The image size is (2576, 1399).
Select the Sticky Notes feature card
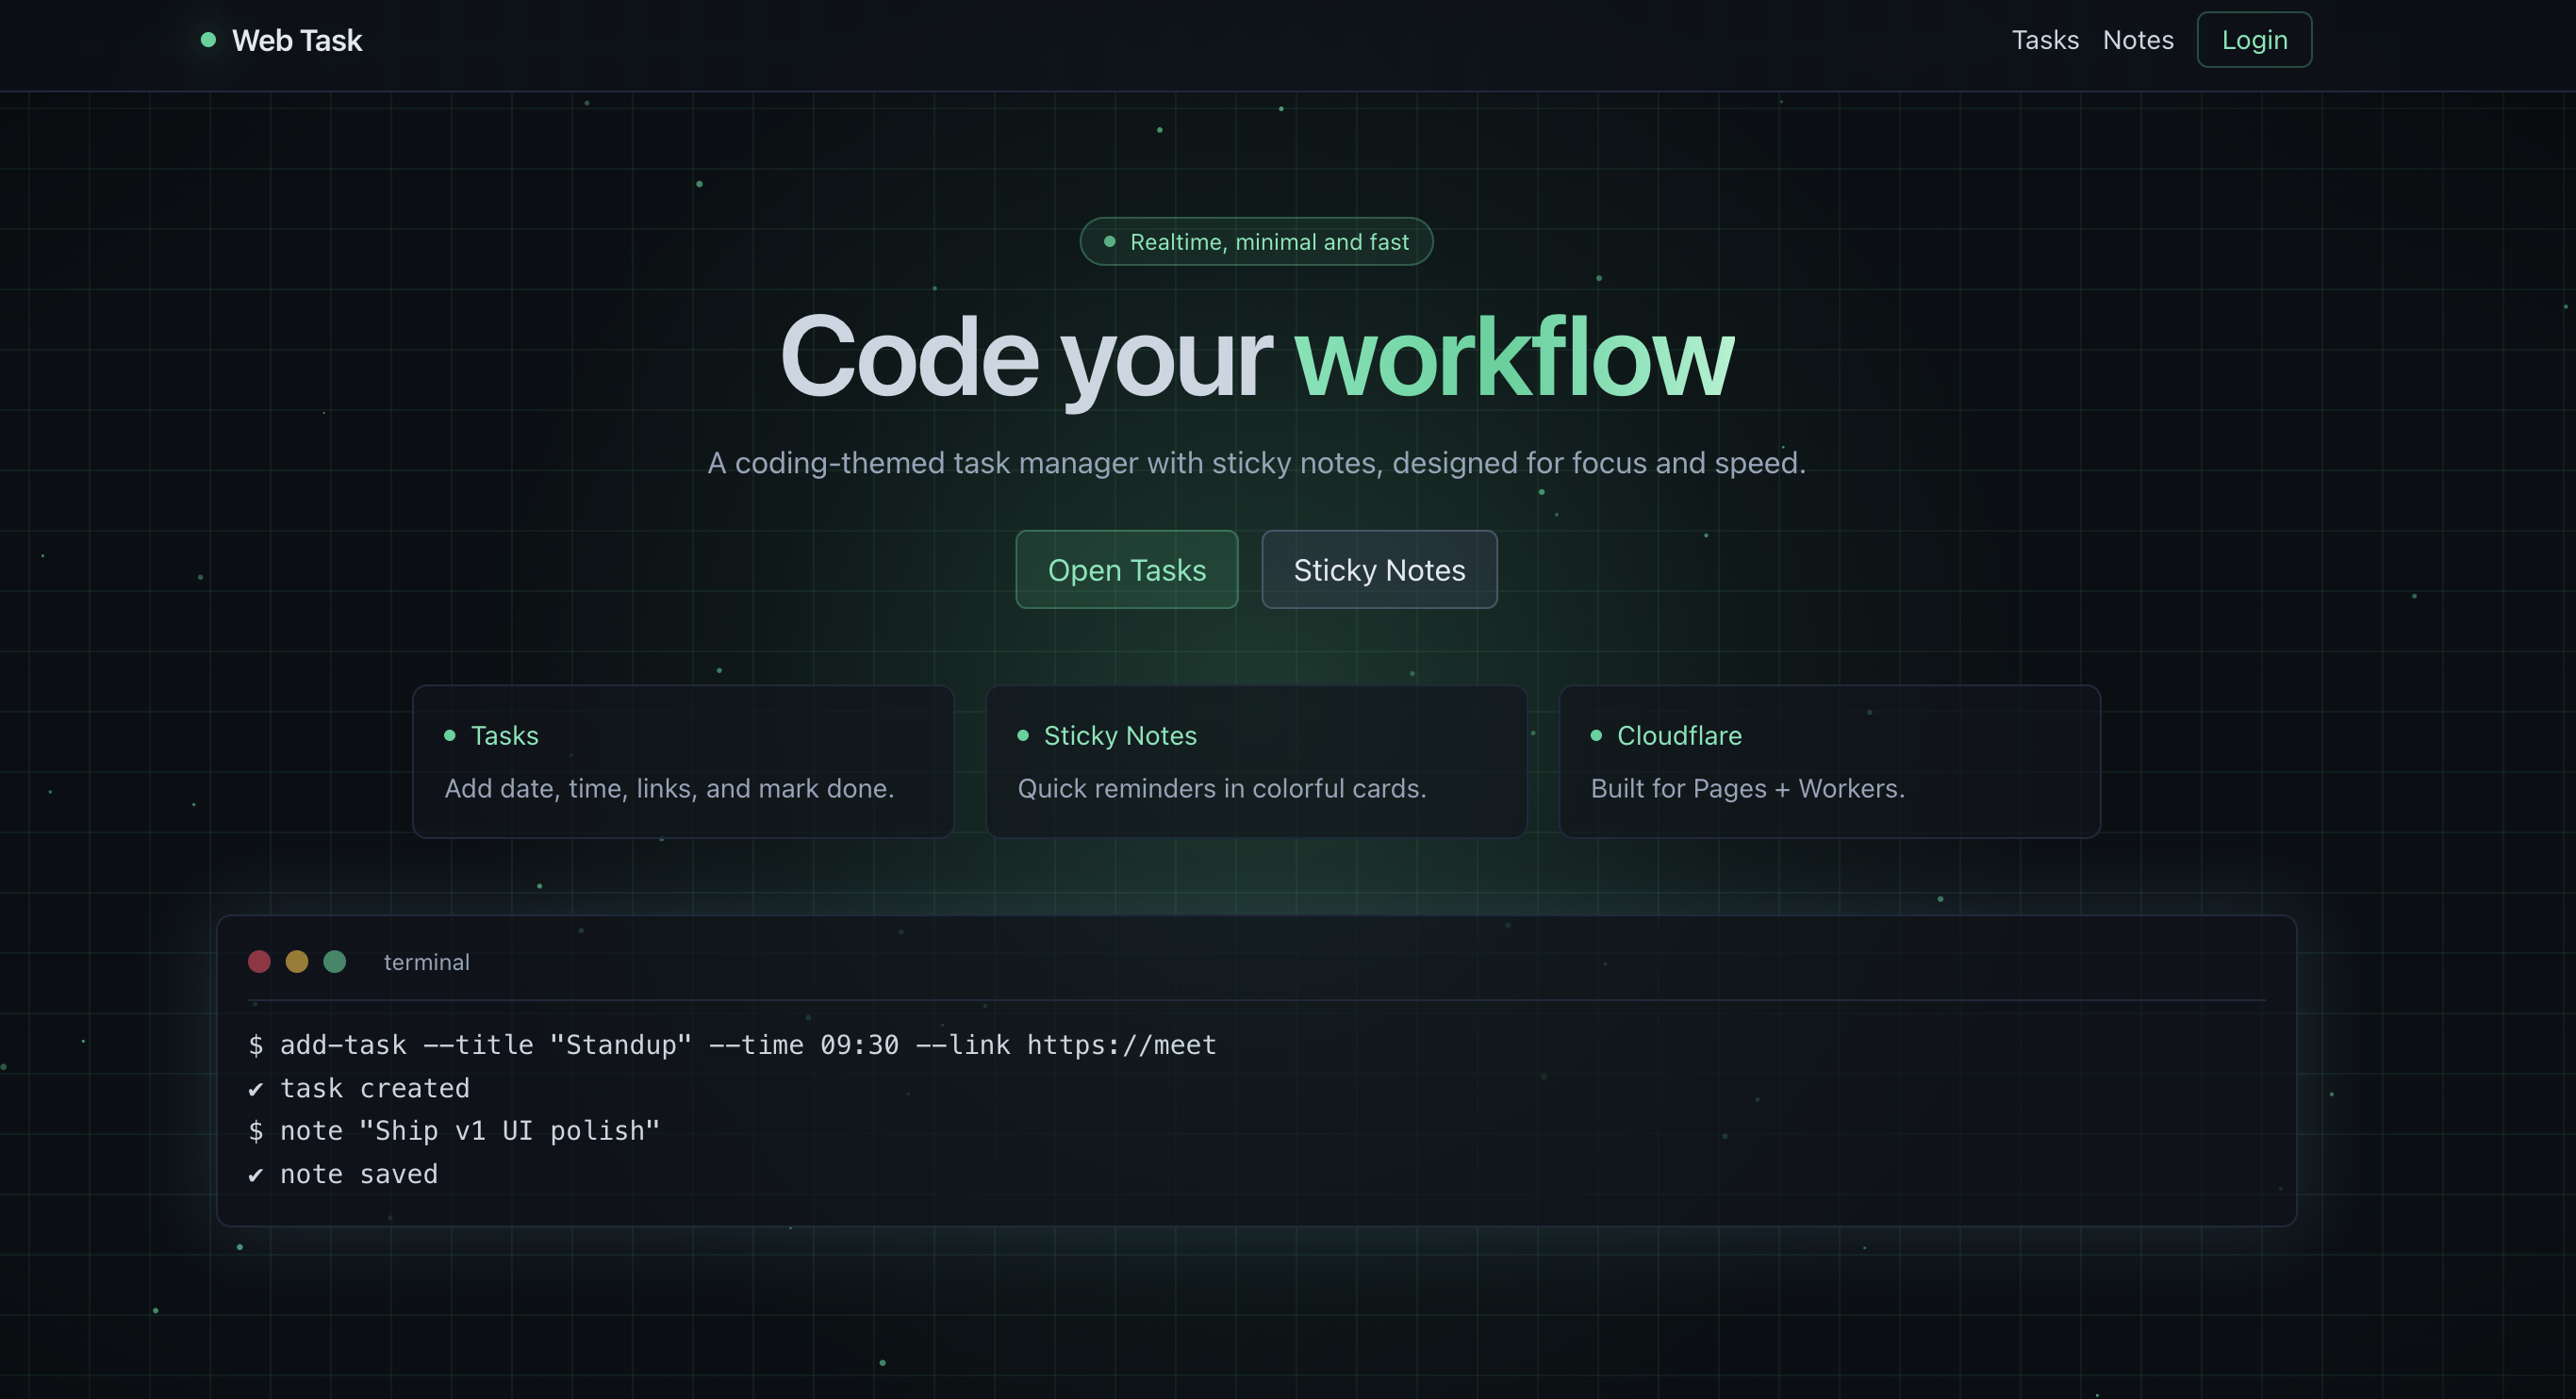1256,761
